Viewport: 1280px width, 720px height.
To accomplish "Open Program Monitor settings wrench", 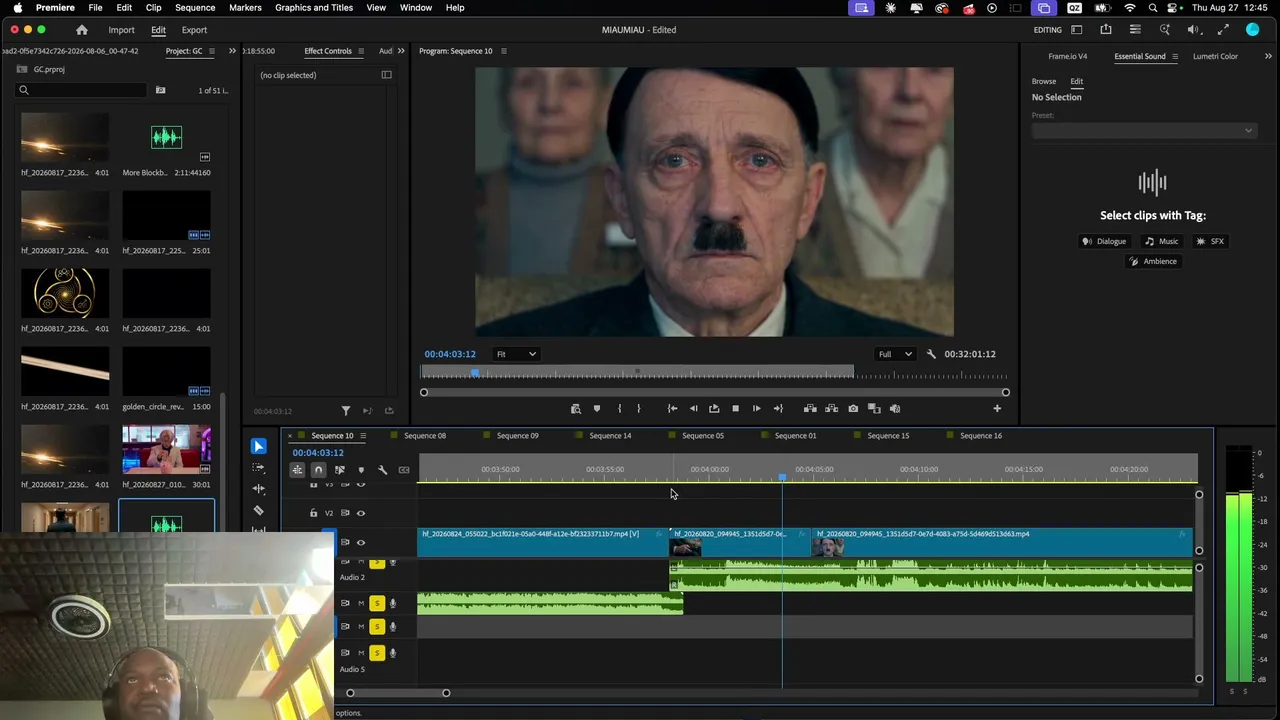I will [931, 354].
